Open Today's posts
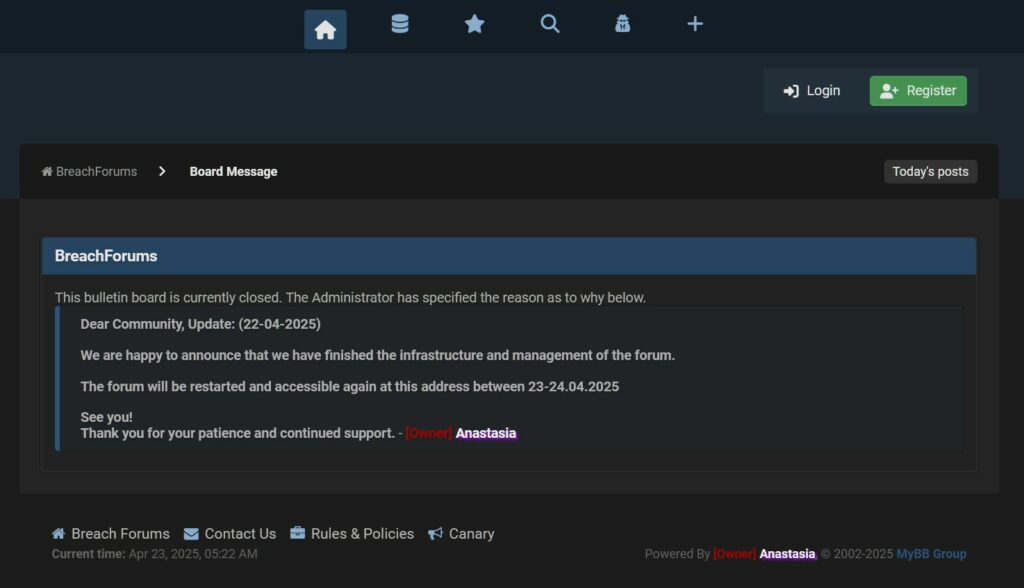1024x588 pixels. (930, 172)
